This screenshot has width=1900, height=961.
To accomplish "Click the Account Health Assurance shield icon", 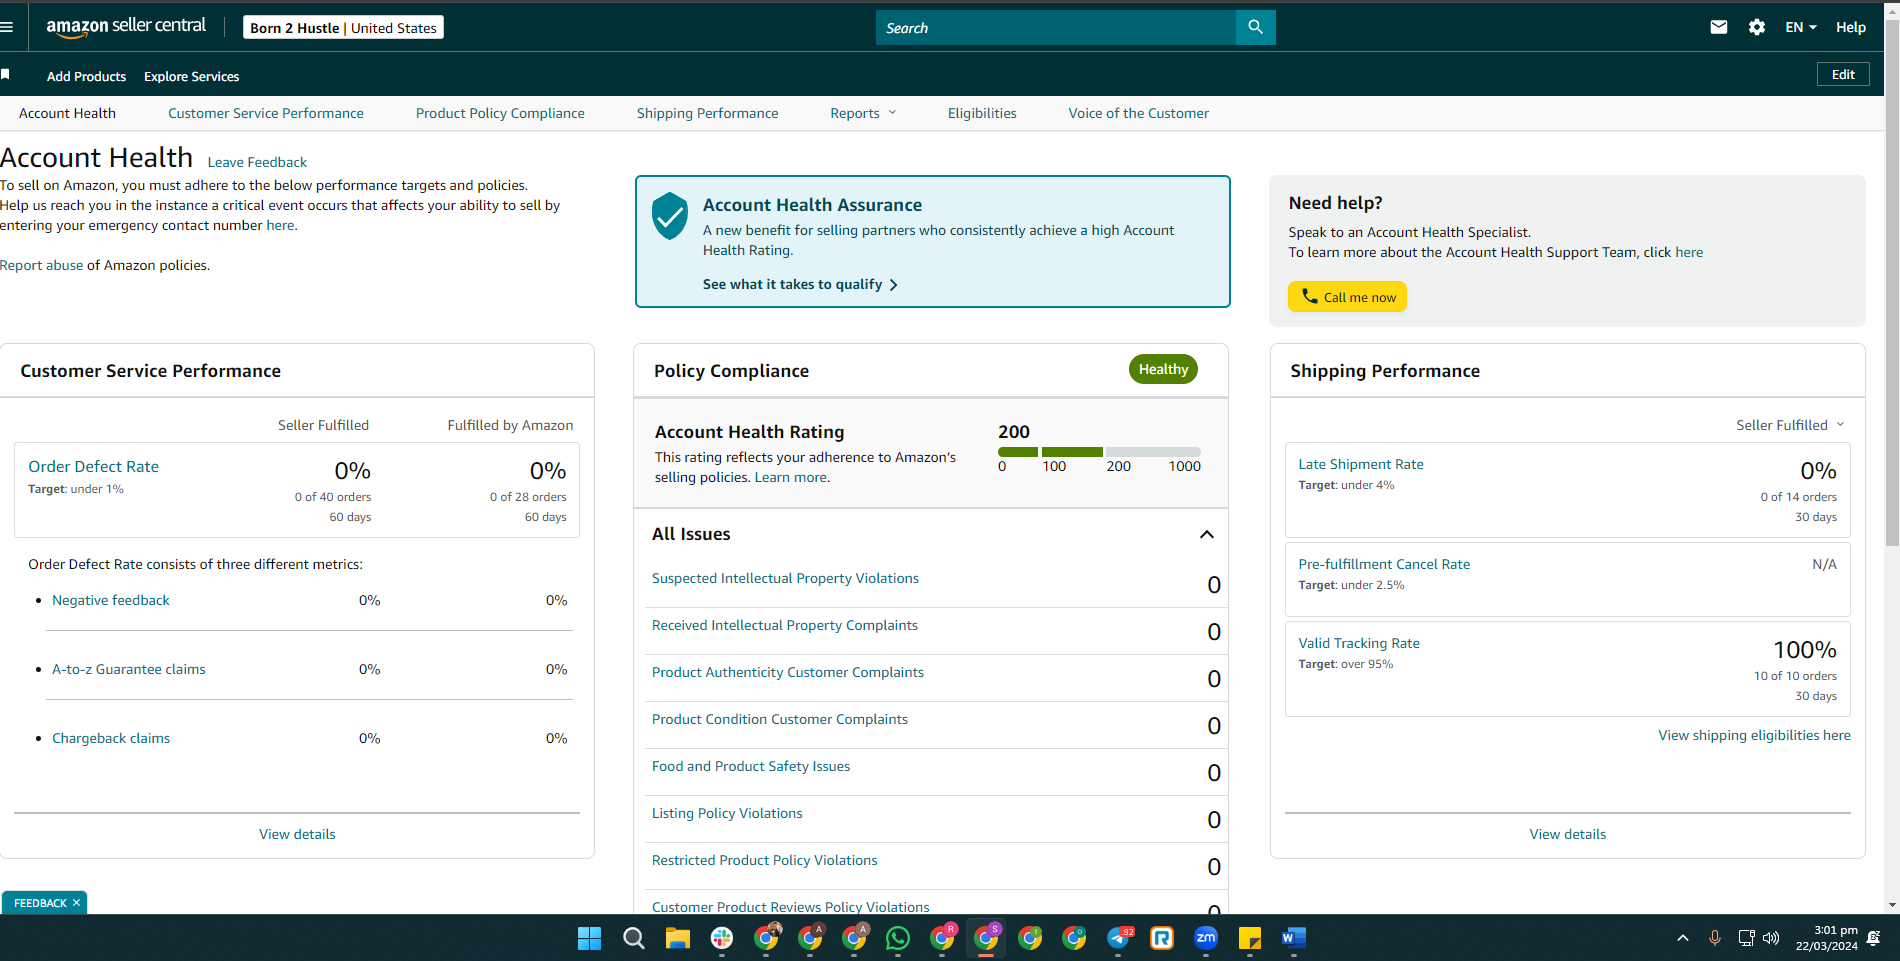I will (x=669, y=216).
